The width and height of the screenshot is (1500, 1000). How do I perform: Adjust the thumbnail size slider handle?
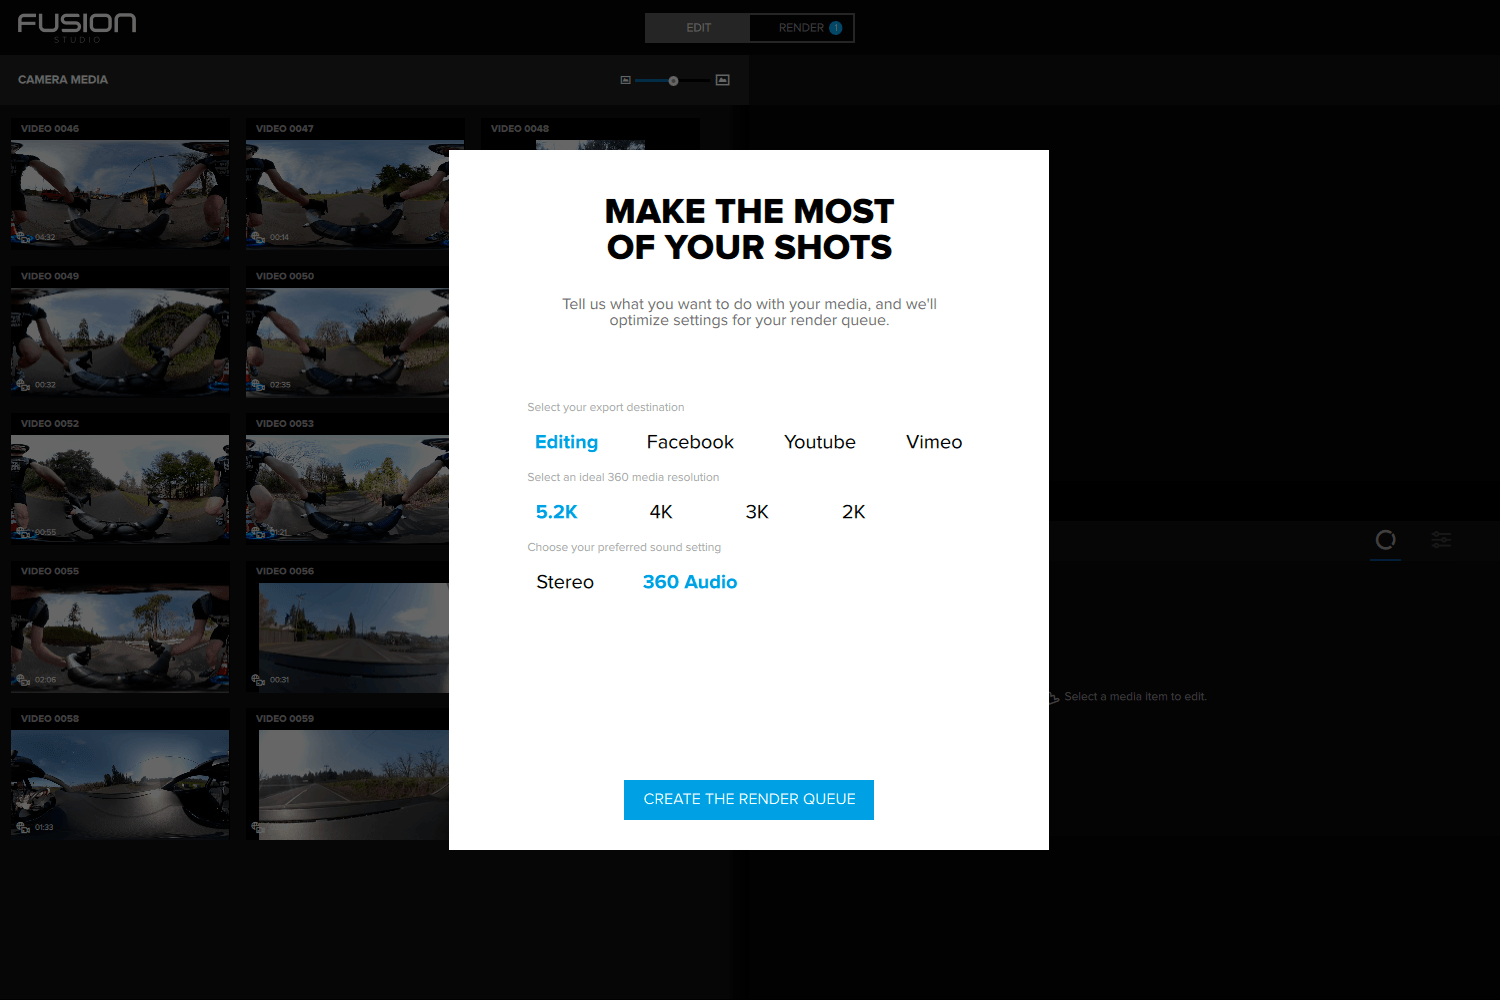pos(673,80)
